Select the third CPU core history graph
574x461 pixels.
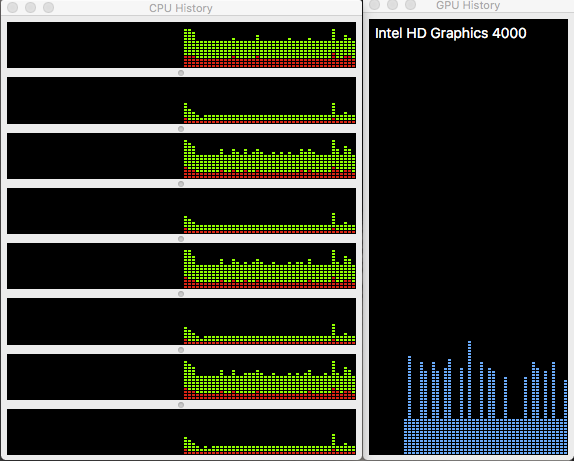point(182,156)
